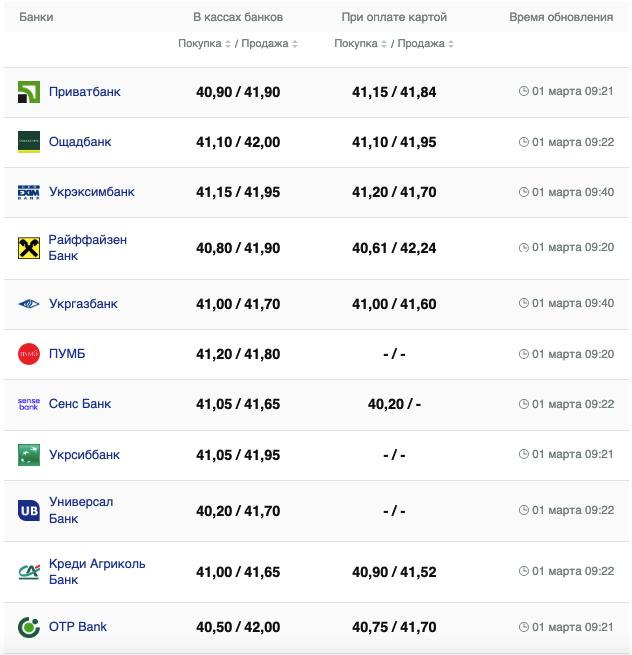Click the OTP Bank green logo
632x655 pixels.
coord(29,627)
